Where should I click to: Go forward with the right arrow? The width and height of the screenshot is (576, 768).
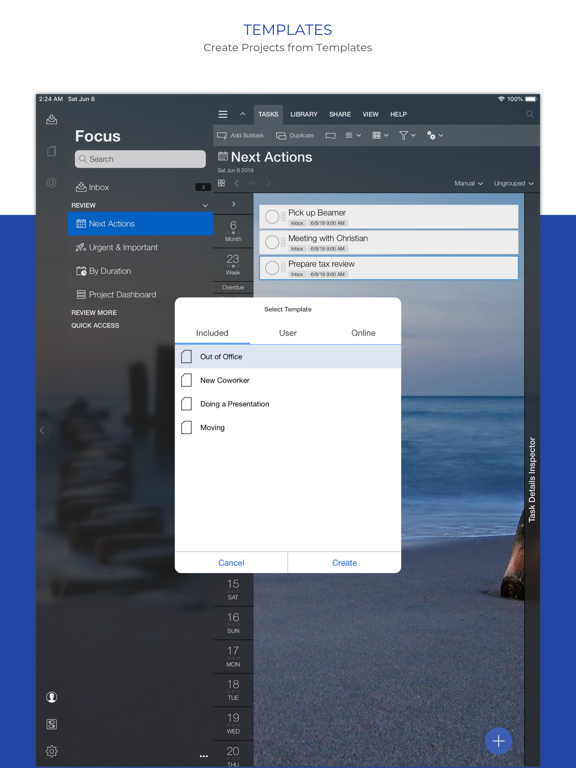click(268, 183)
